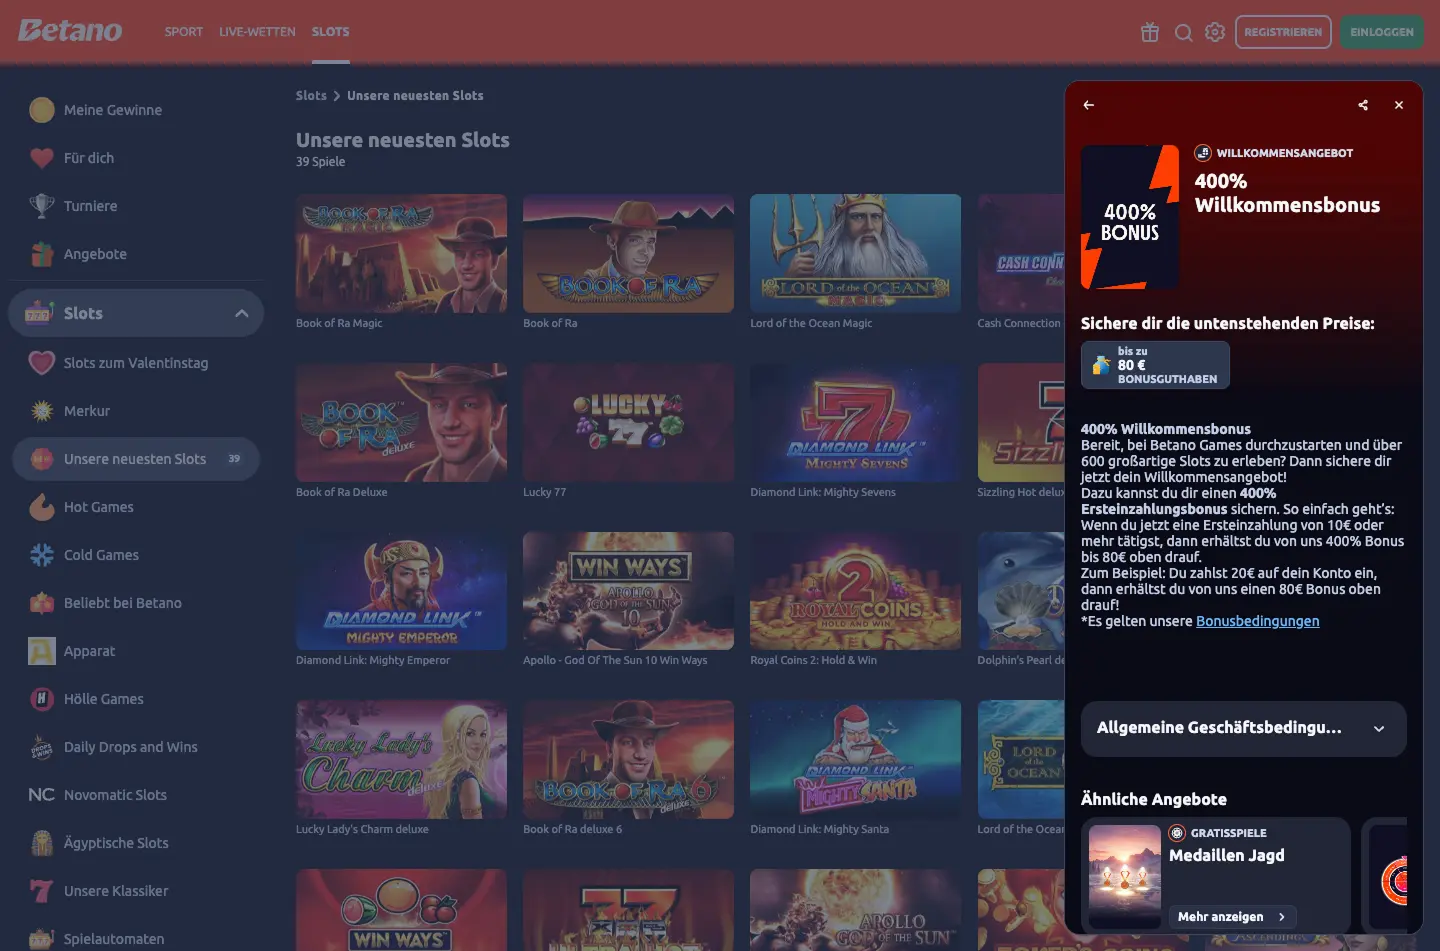Collapse the Slots sidebar section chevron
This screenshot has width=1440, height=951.
click(241, 313)
